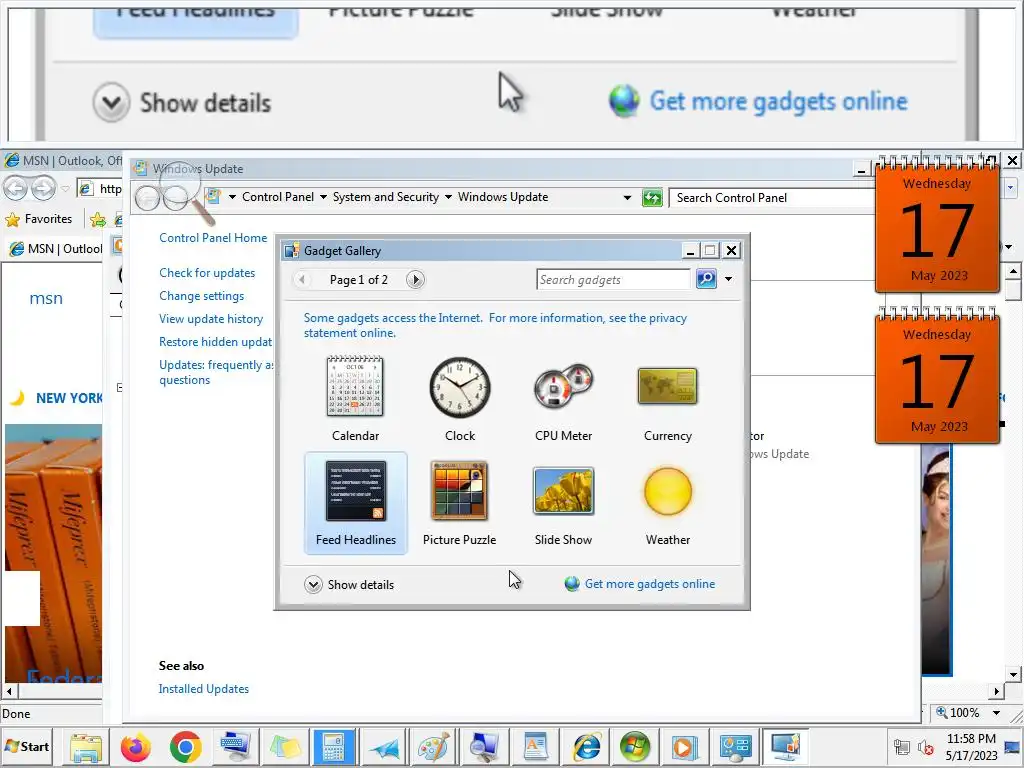The height and width of the screenshot is (768, 1024).
Task: Click the Internet Explorer address bar
Action: click(x=100, y=189)
